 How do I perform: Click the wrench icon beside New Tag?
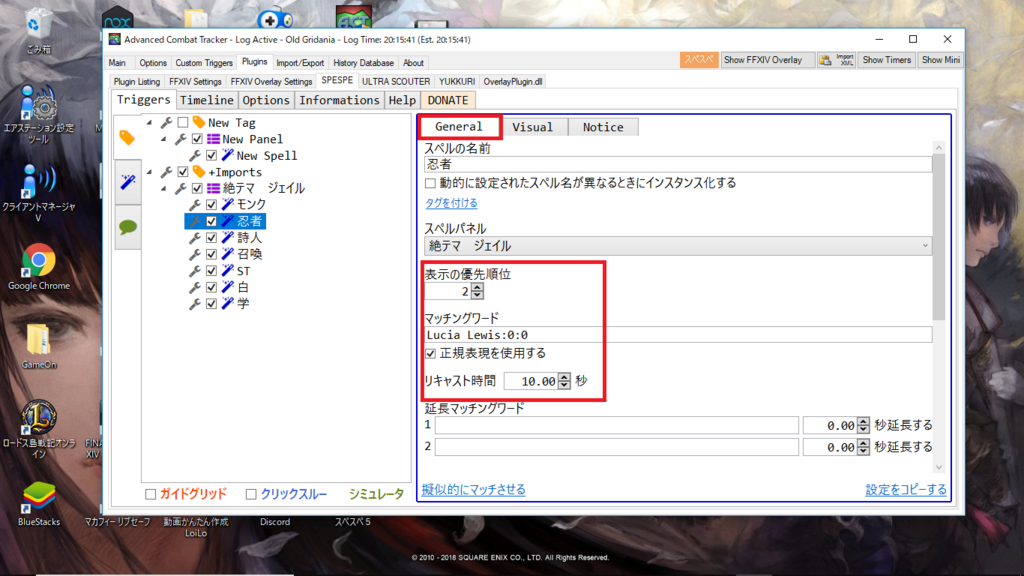(167, 123)
